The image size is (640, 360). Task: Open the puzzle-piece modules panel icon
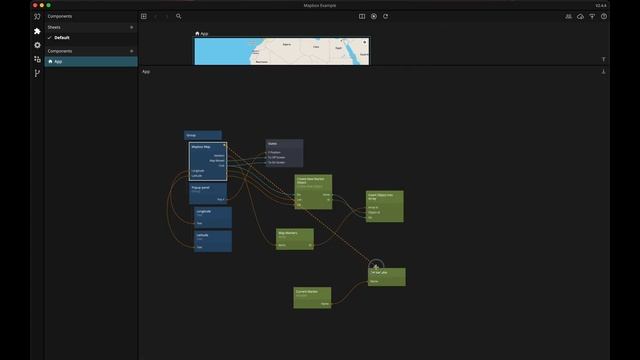(37, 31)
